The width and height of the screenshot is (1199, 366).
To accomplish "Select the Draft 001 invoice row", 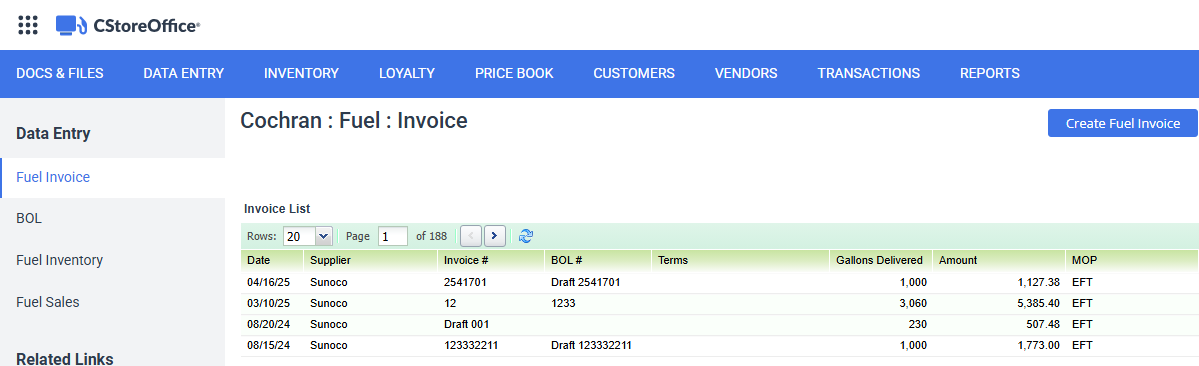I will pyautogui.click(x=720, y=325).
